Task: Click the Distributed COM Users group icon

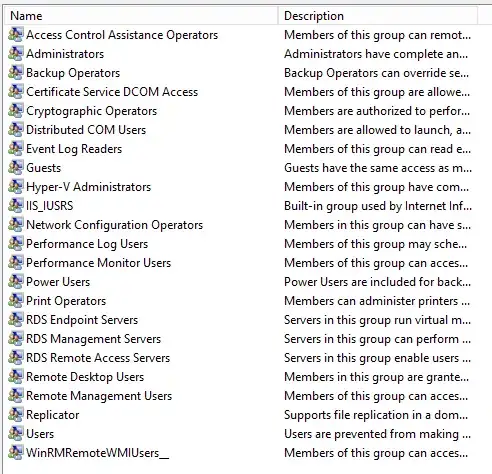Action: 16,130
